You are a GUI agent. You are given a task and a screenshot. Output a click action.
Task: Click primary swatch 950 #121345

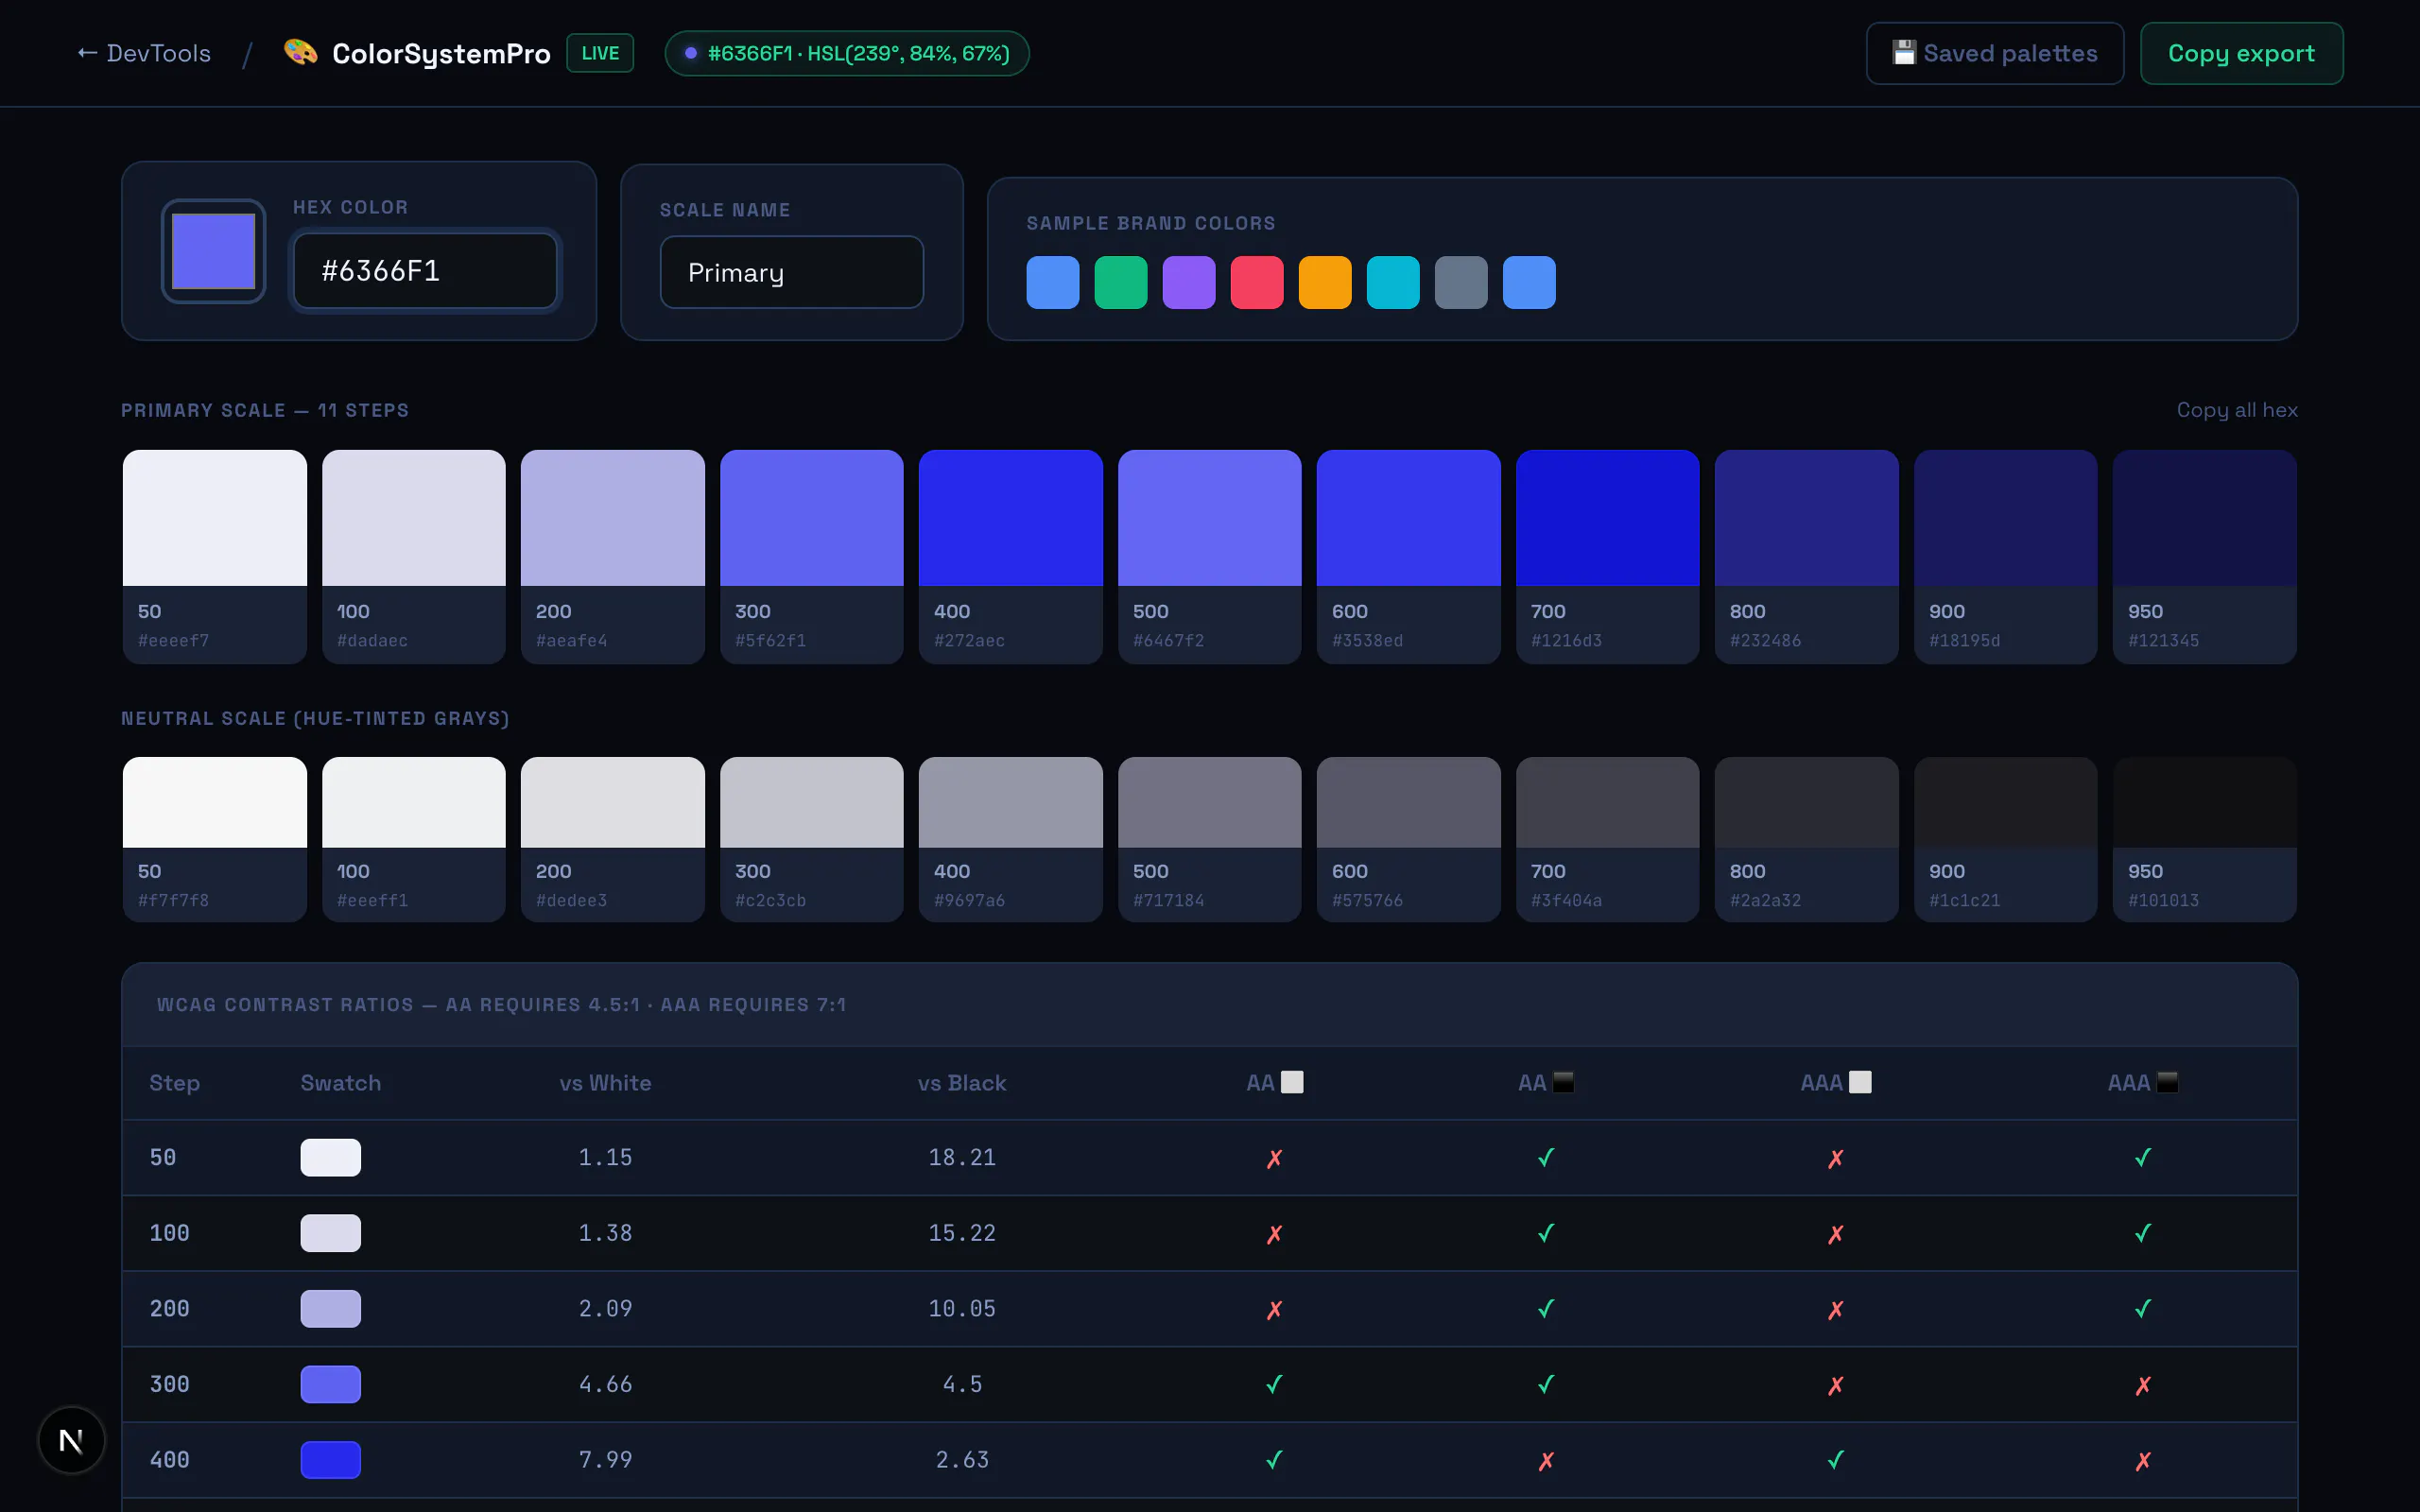tap(2205, 557)
